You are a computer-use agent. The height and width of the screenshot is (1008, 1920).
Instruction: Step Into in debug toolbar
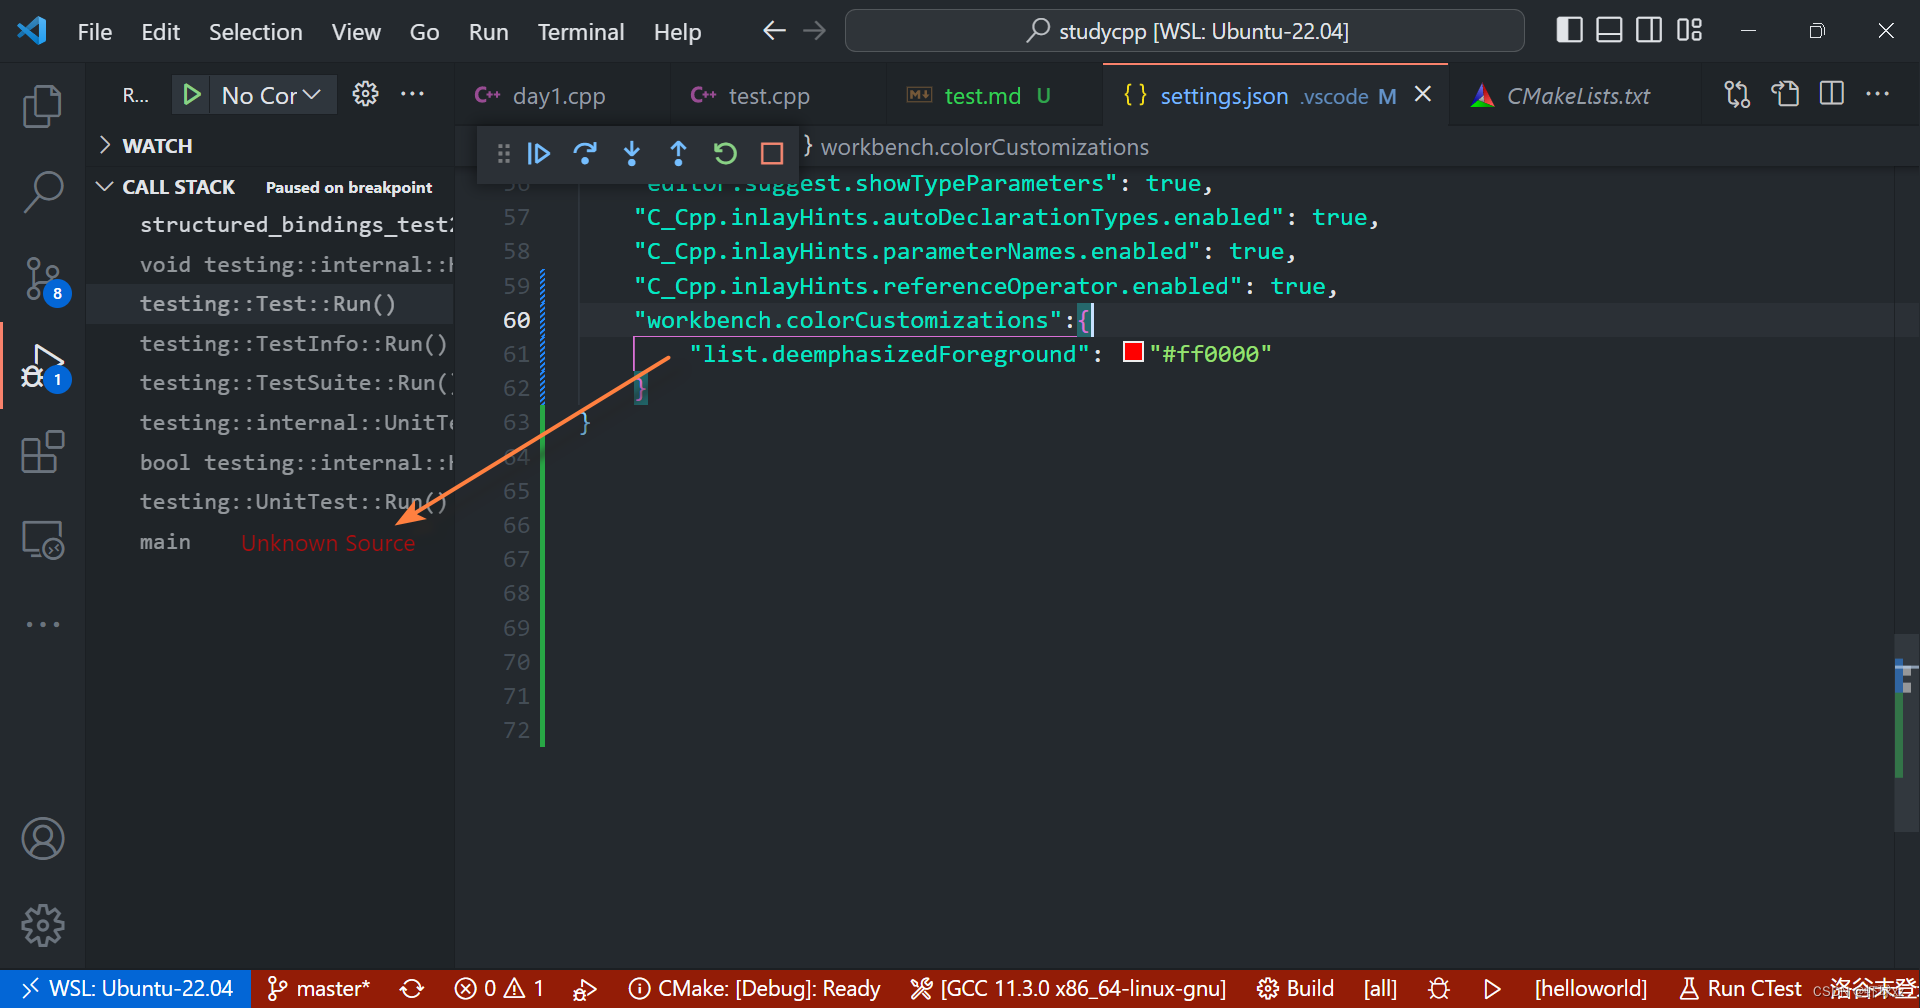click(631, 153)
